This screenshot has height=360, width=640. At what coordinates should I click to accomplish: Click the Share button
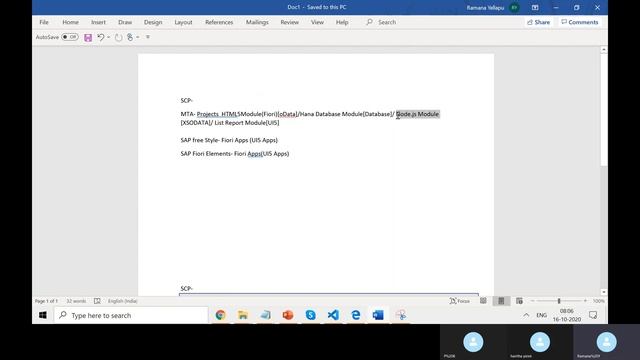pyautogui.click(x=539, y=22)
